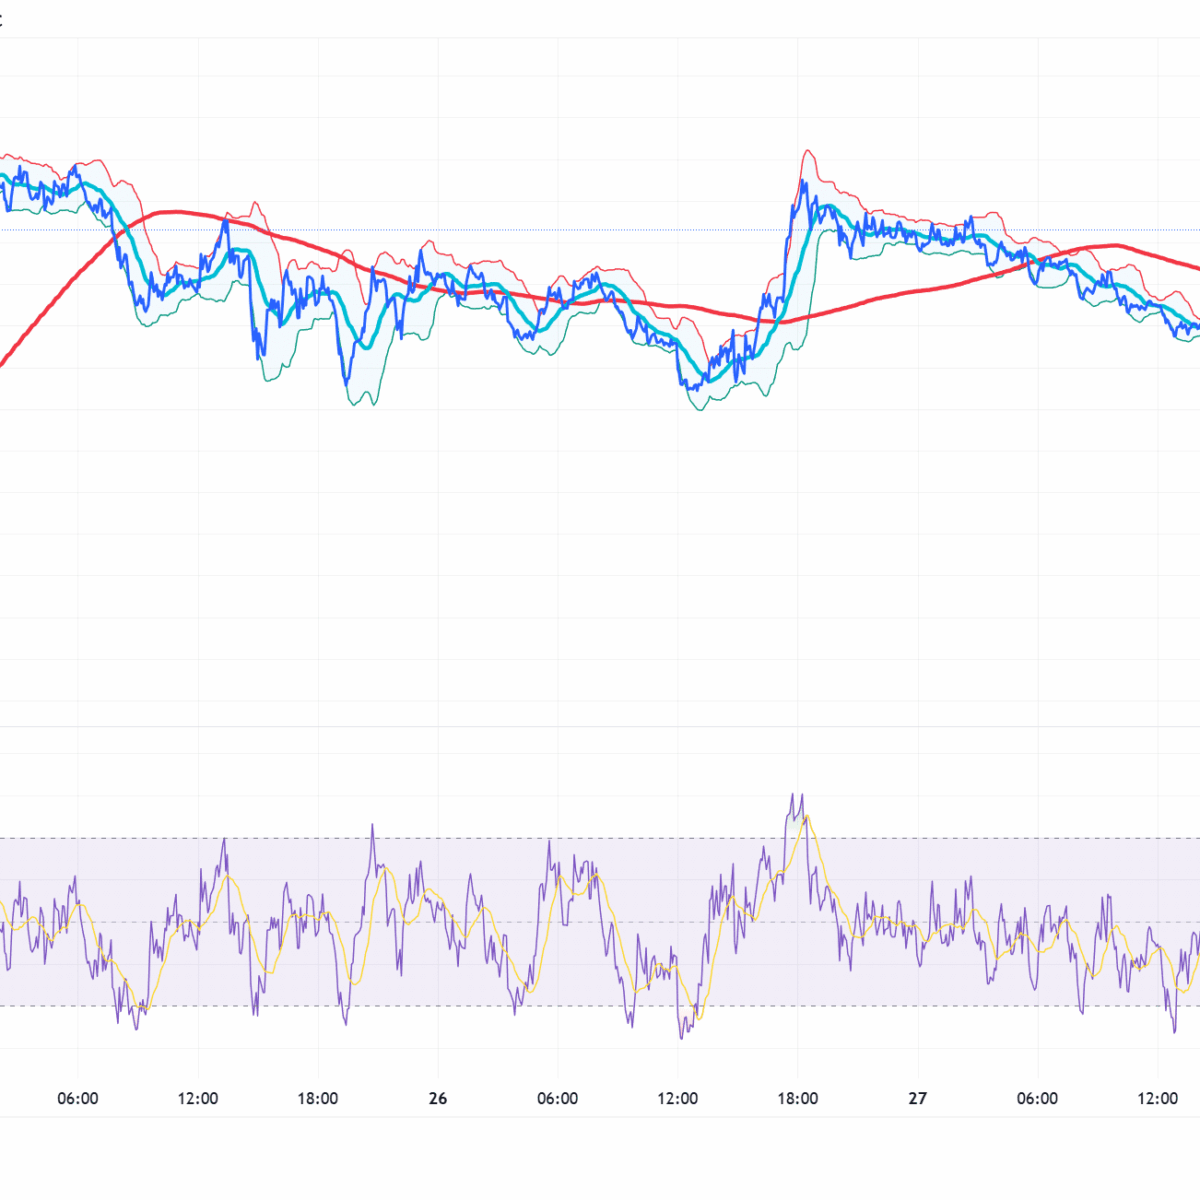Click the 12:00 label between dates 26 and 27
Viewport: 1200px width, 1200px height.
677,1098
